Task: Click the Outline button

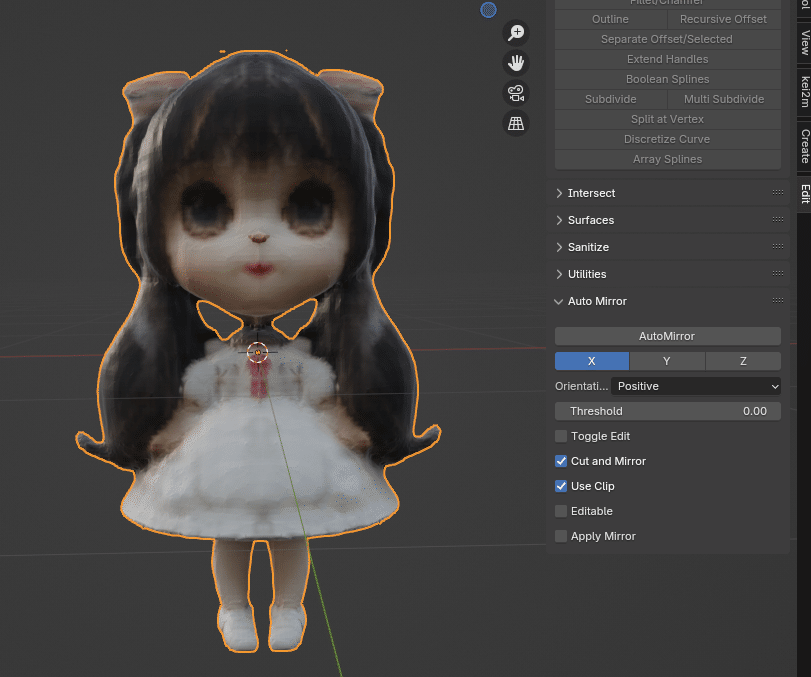Action: 611,19
